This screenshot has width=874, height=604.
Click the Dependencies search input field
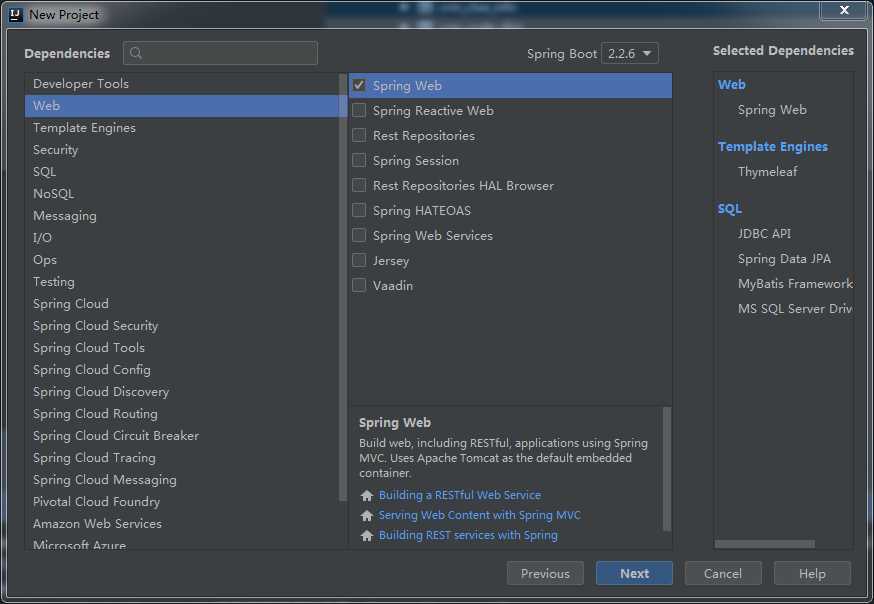coord(221,53)
